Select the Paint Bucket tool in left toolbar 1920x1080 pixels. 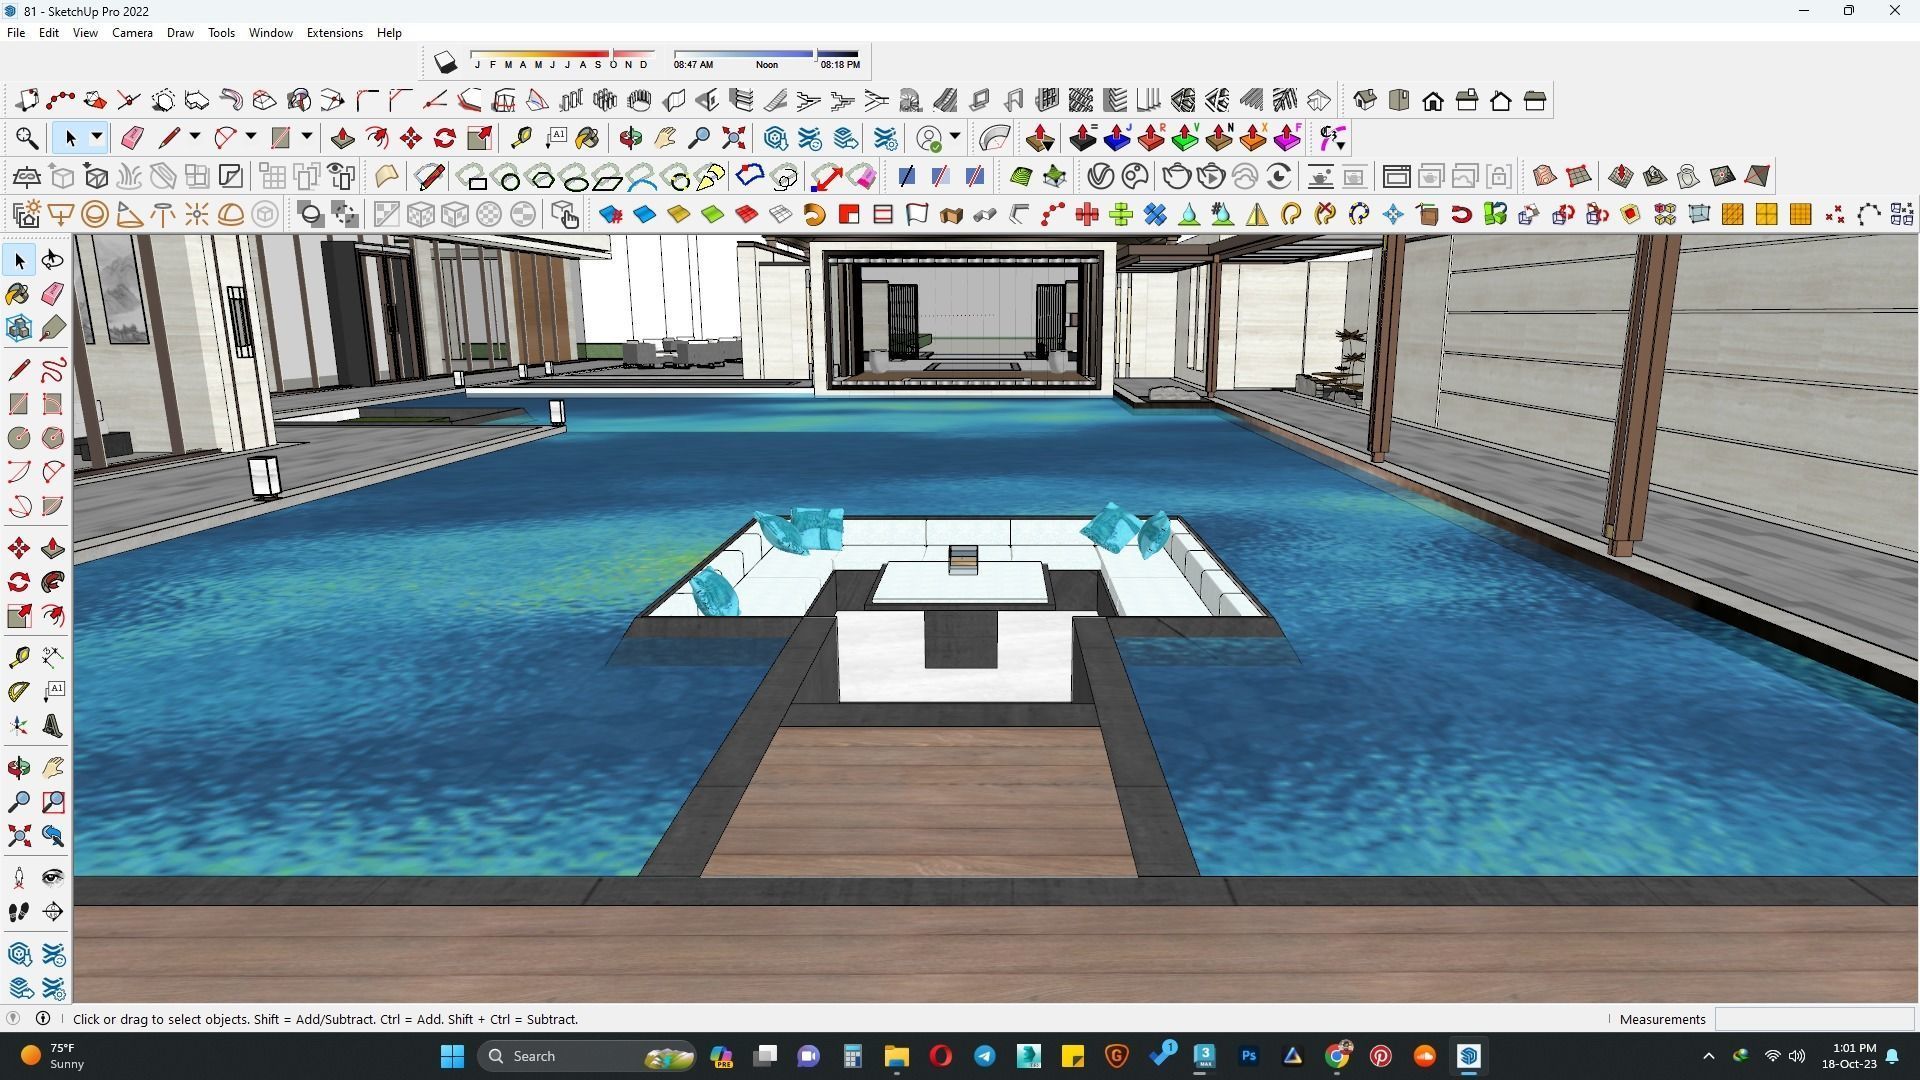(18, 294)
